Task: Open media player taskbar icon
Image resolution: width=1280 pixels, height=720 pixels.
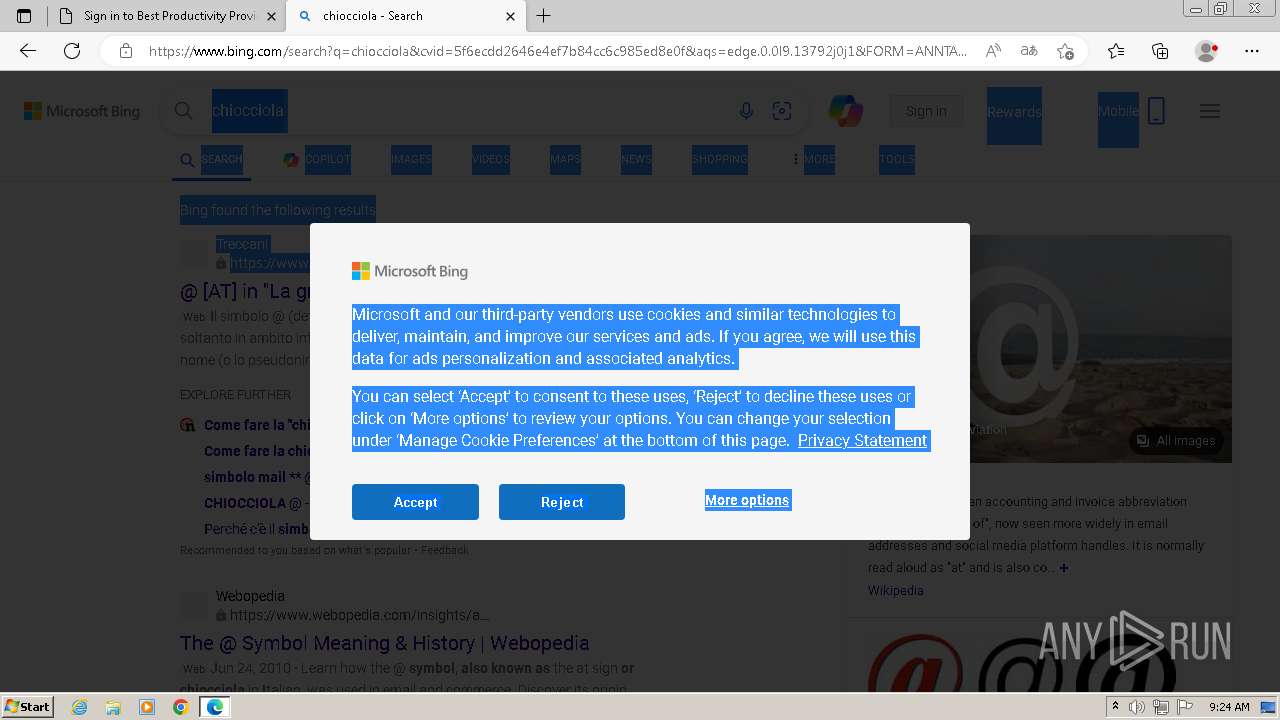Action: (x=147, y=707)
